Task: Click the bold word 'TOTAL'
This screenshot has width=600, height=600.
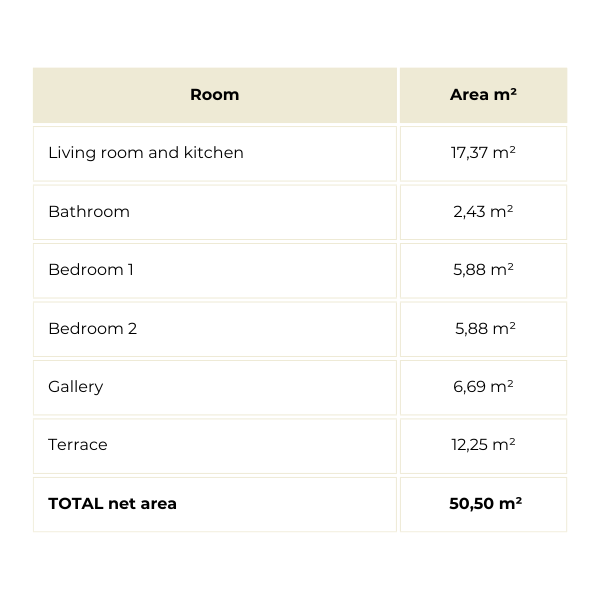Action: [76, 503]
